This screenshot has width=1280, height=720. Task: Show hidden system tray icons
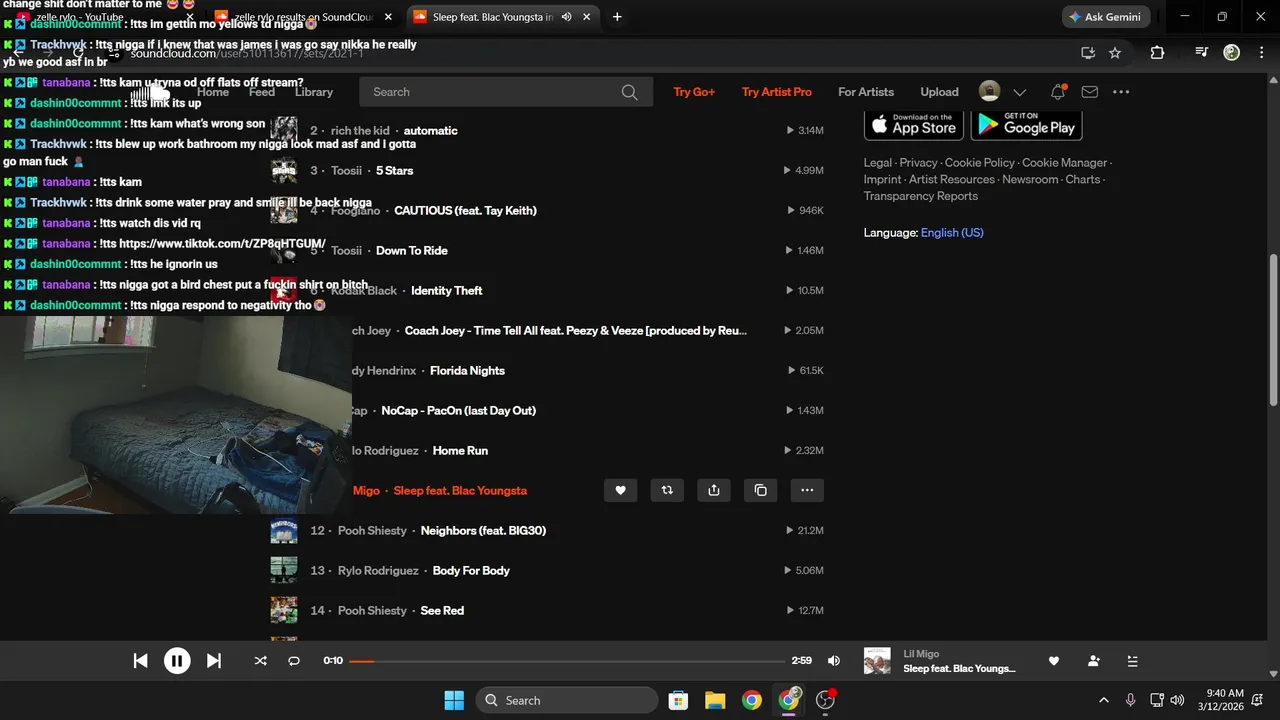[x=1104, y=700]
